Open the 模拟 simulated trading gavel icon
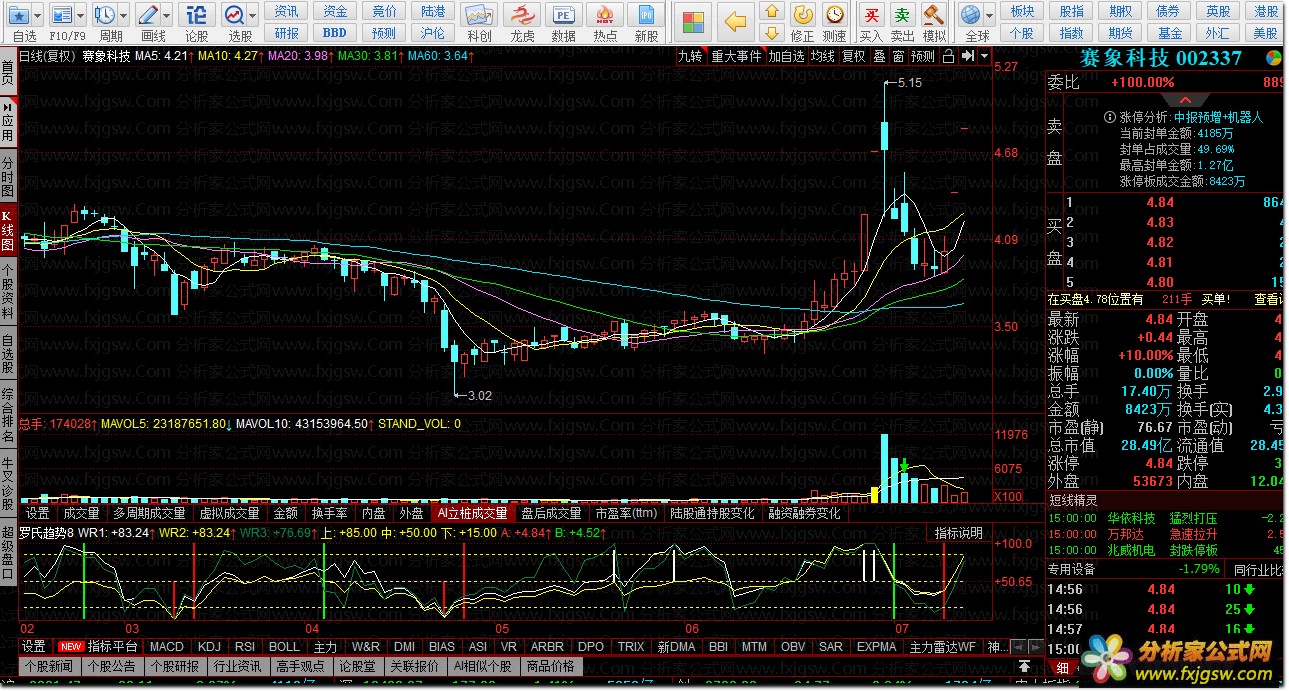The width and height of the screenshot is (1289, 691). pyautogui.click(x=934, y=15)
